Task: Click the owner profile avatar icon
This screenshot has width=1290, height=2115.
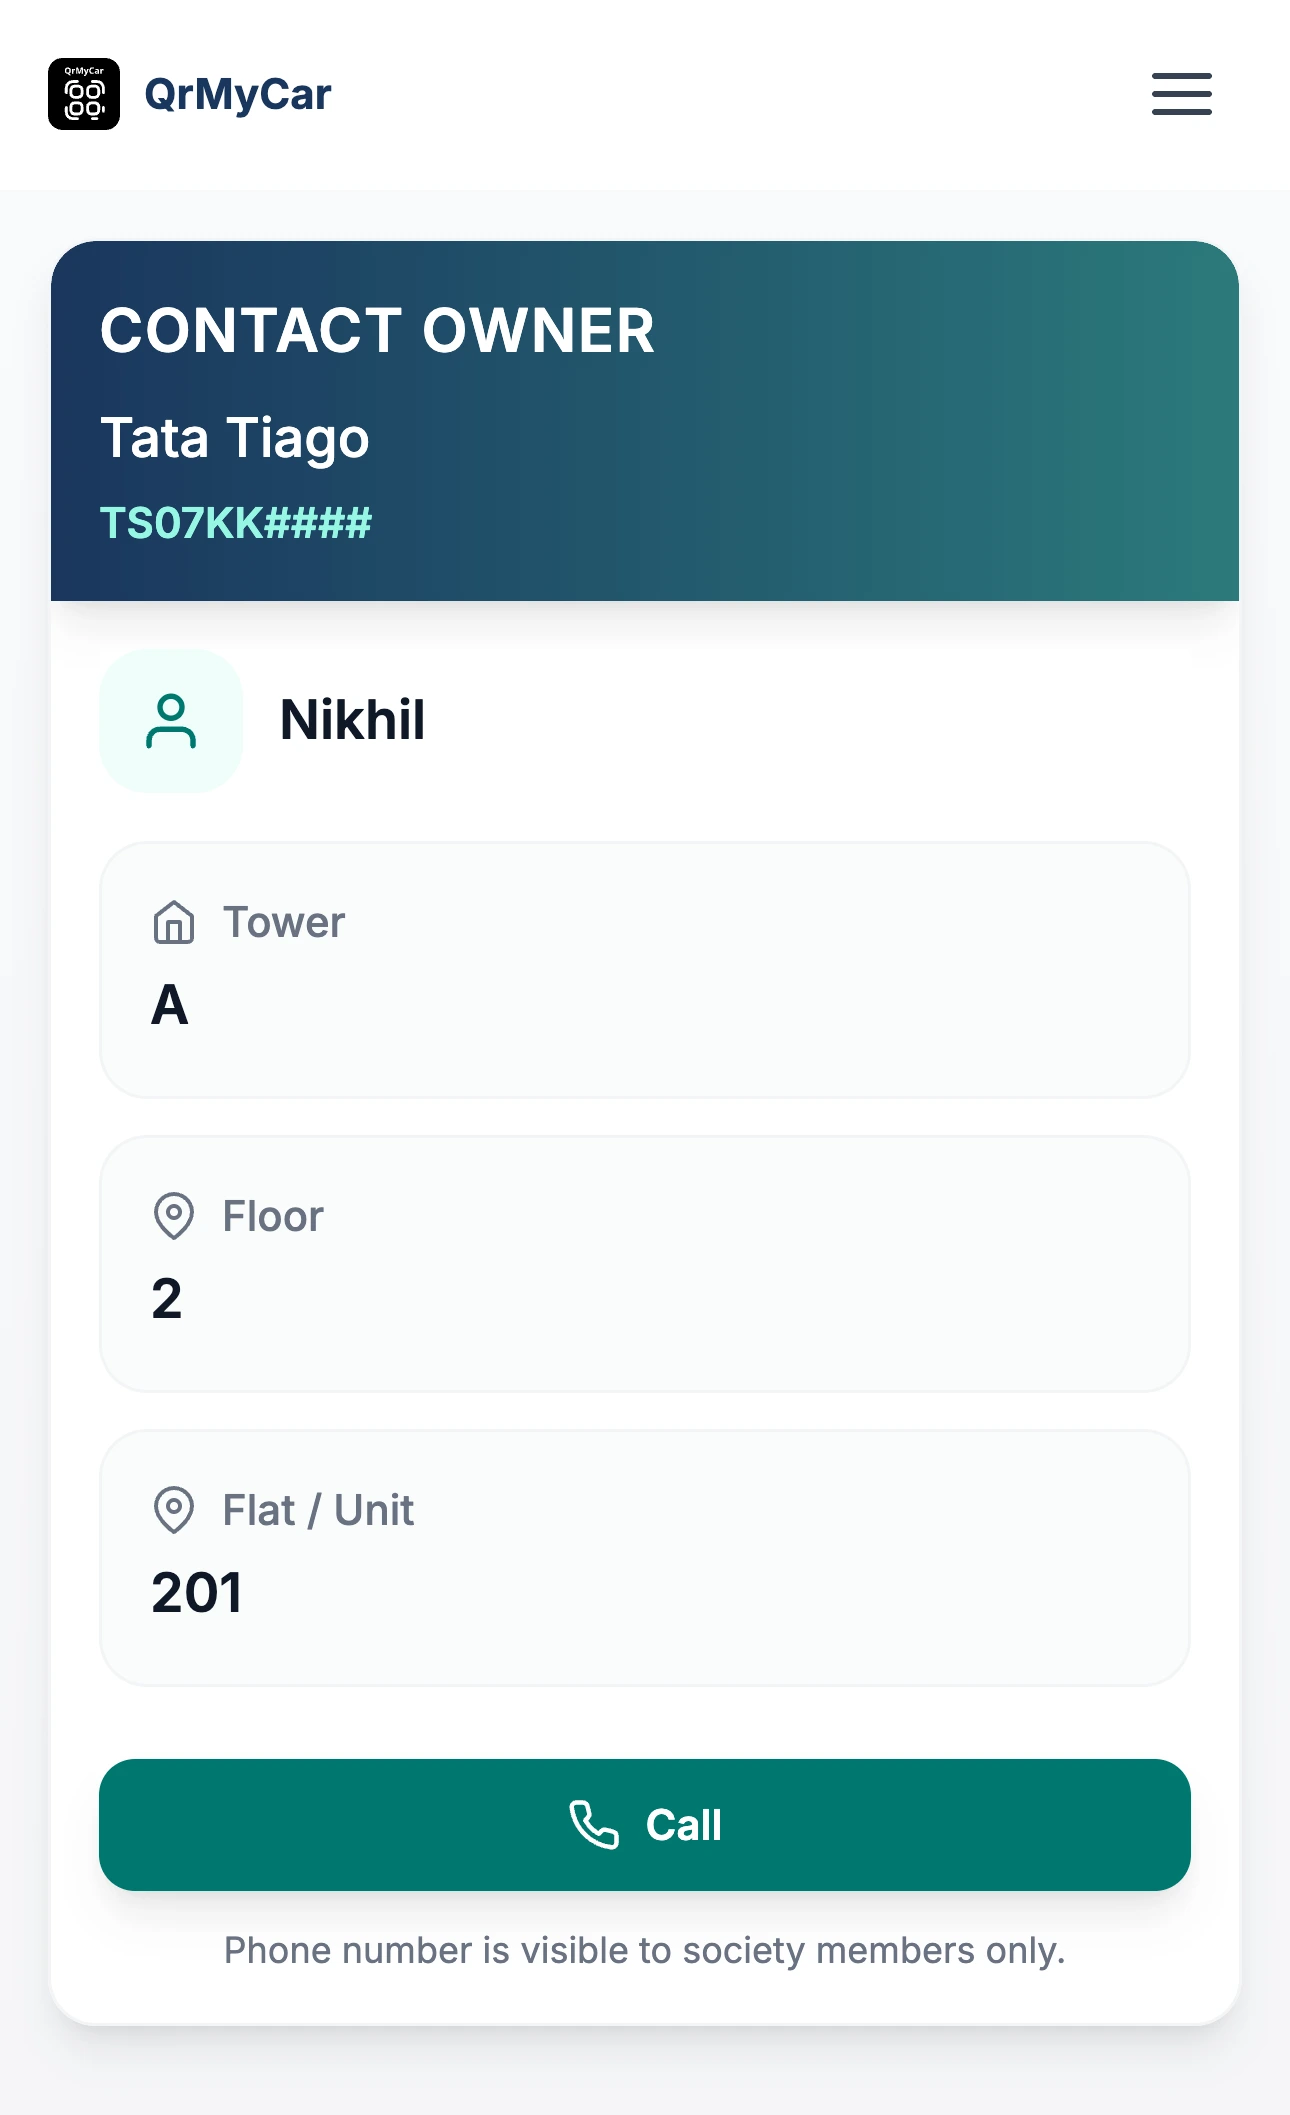Action: 171,721
